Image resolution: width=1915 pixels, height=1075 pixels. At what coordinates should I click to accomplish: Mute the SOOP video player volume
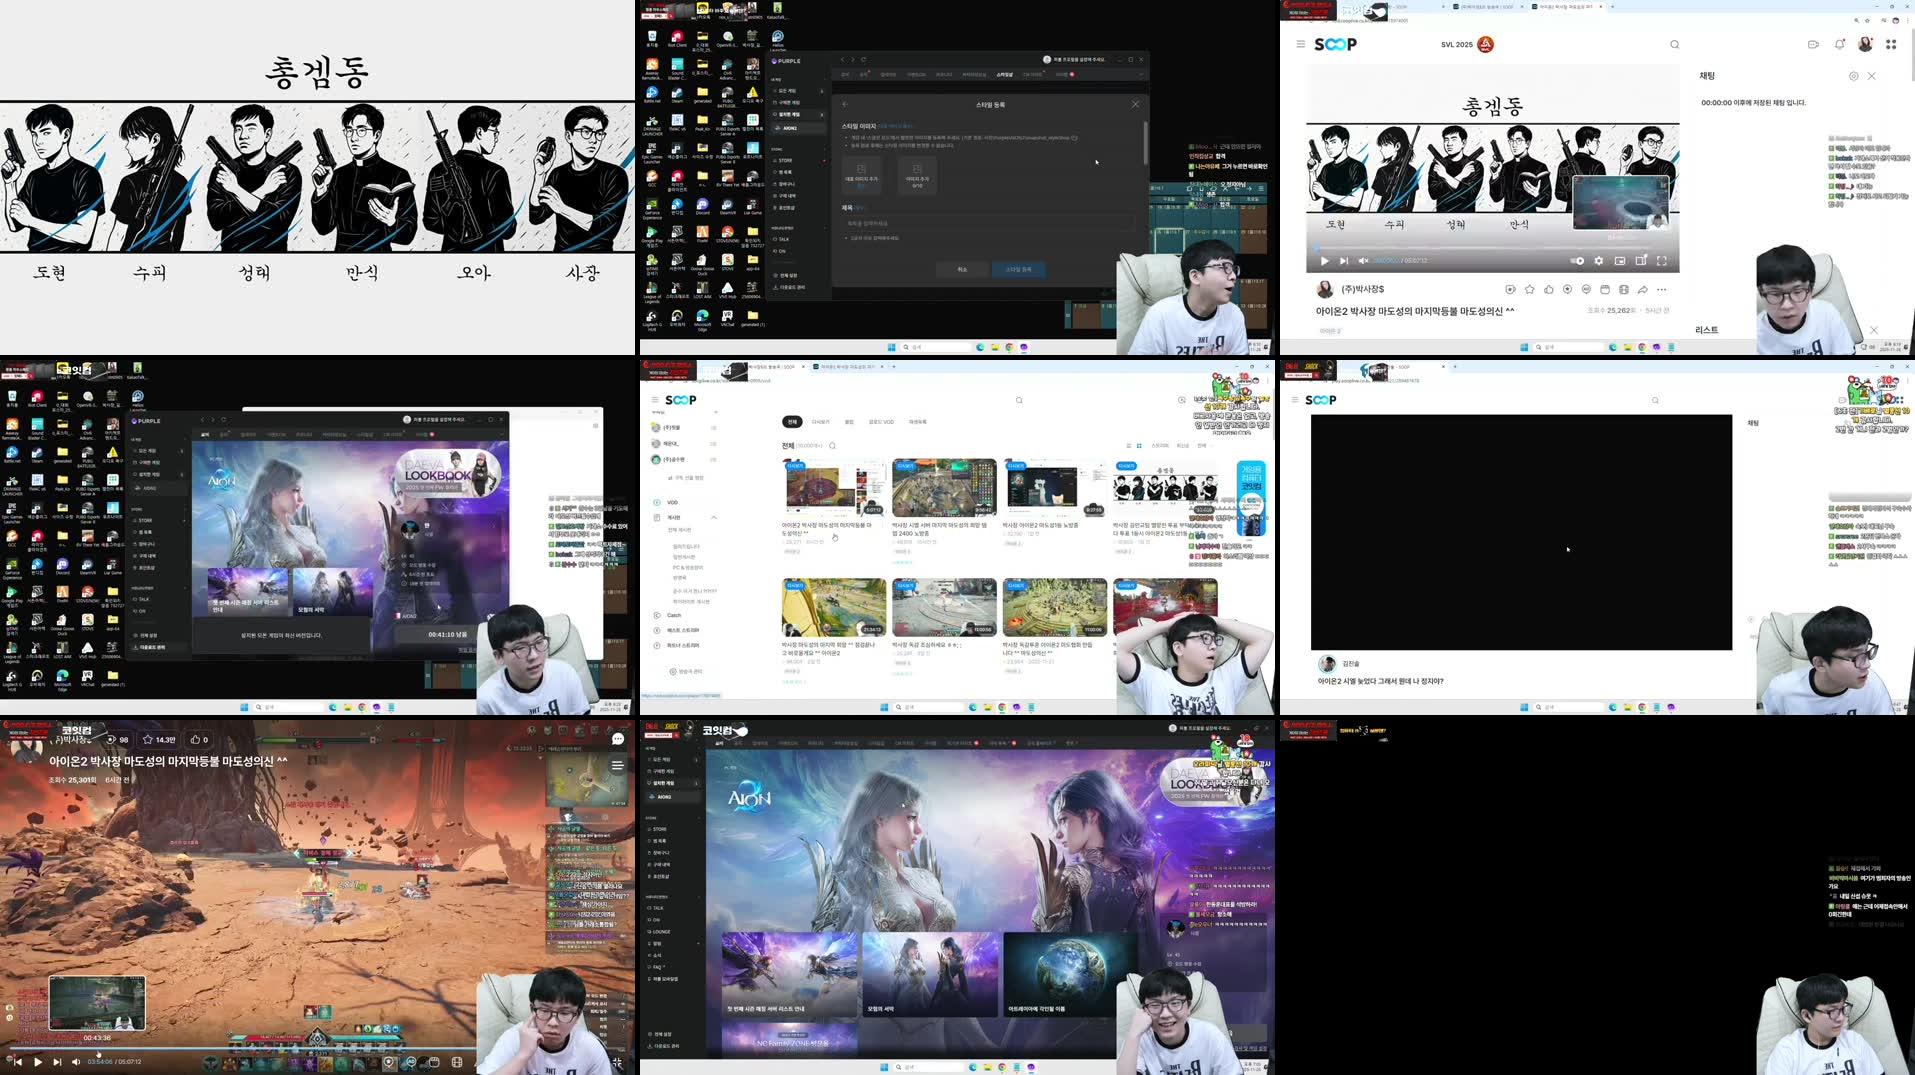[1363, 260]
